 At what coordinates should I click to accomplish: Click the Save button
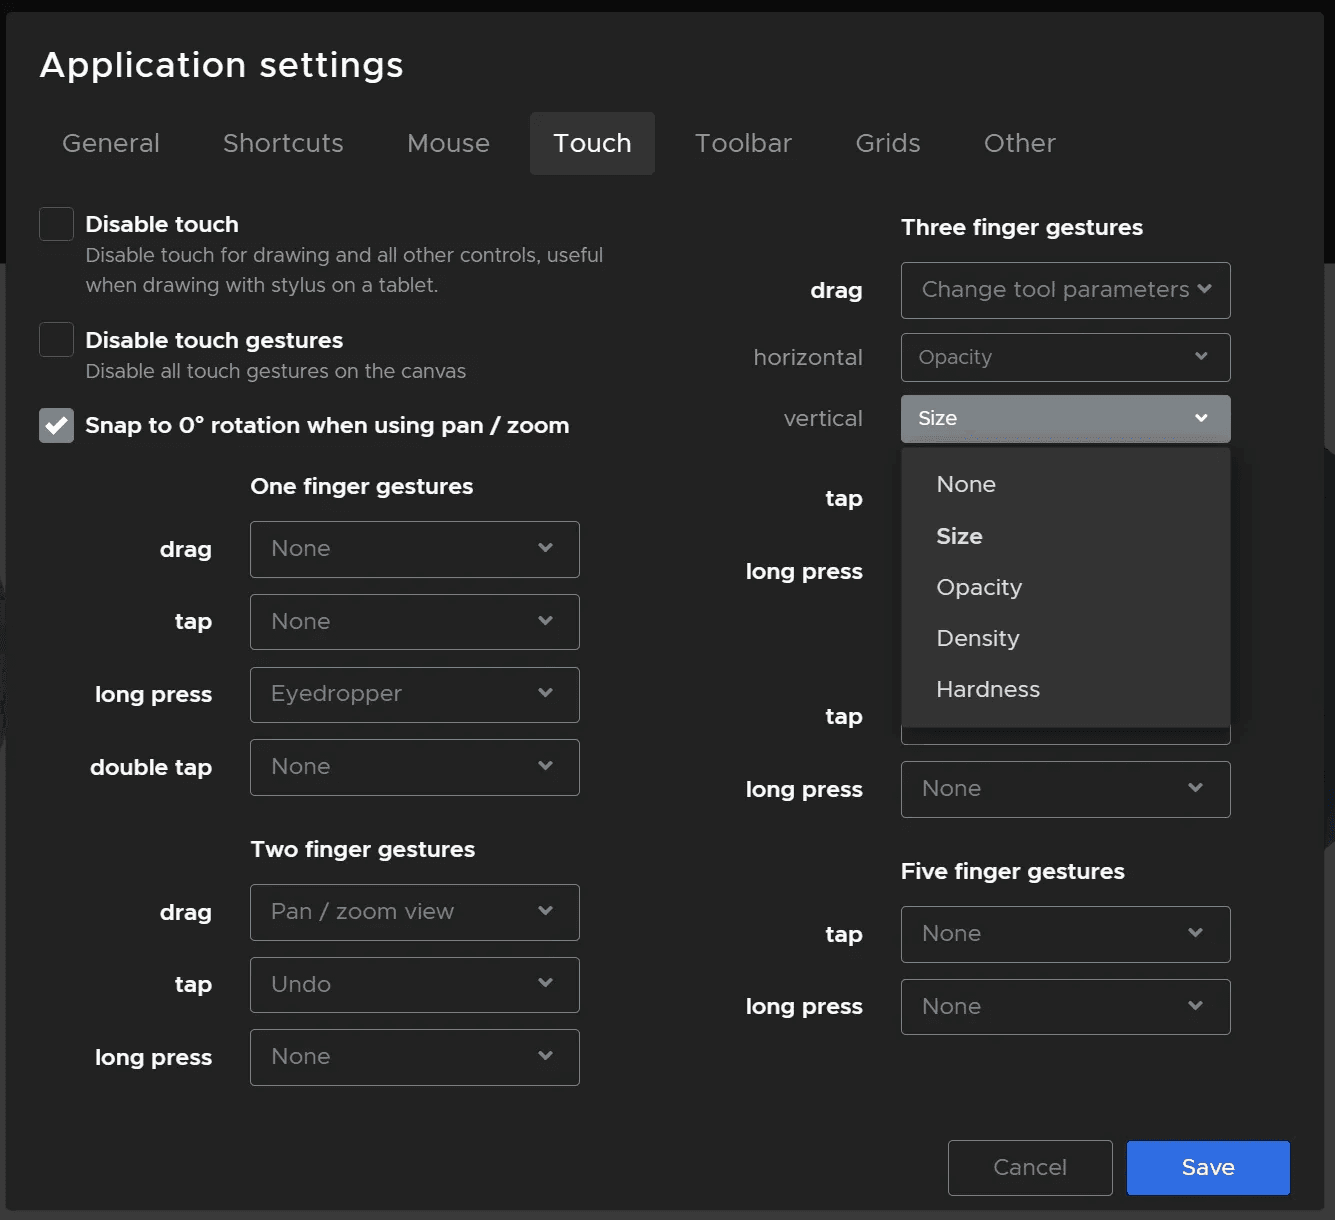[1207, 1167]
